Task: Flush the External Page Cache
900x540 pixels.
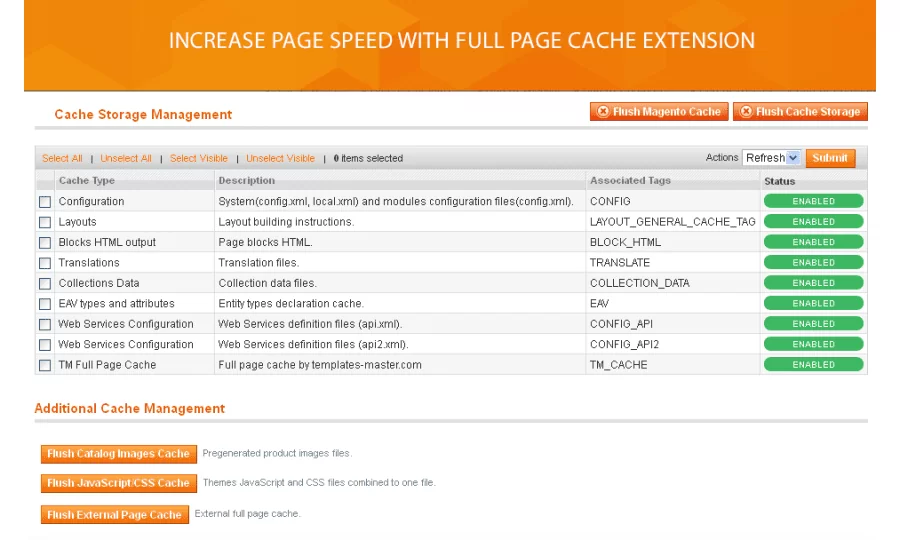Action: [x=114, y=515]
